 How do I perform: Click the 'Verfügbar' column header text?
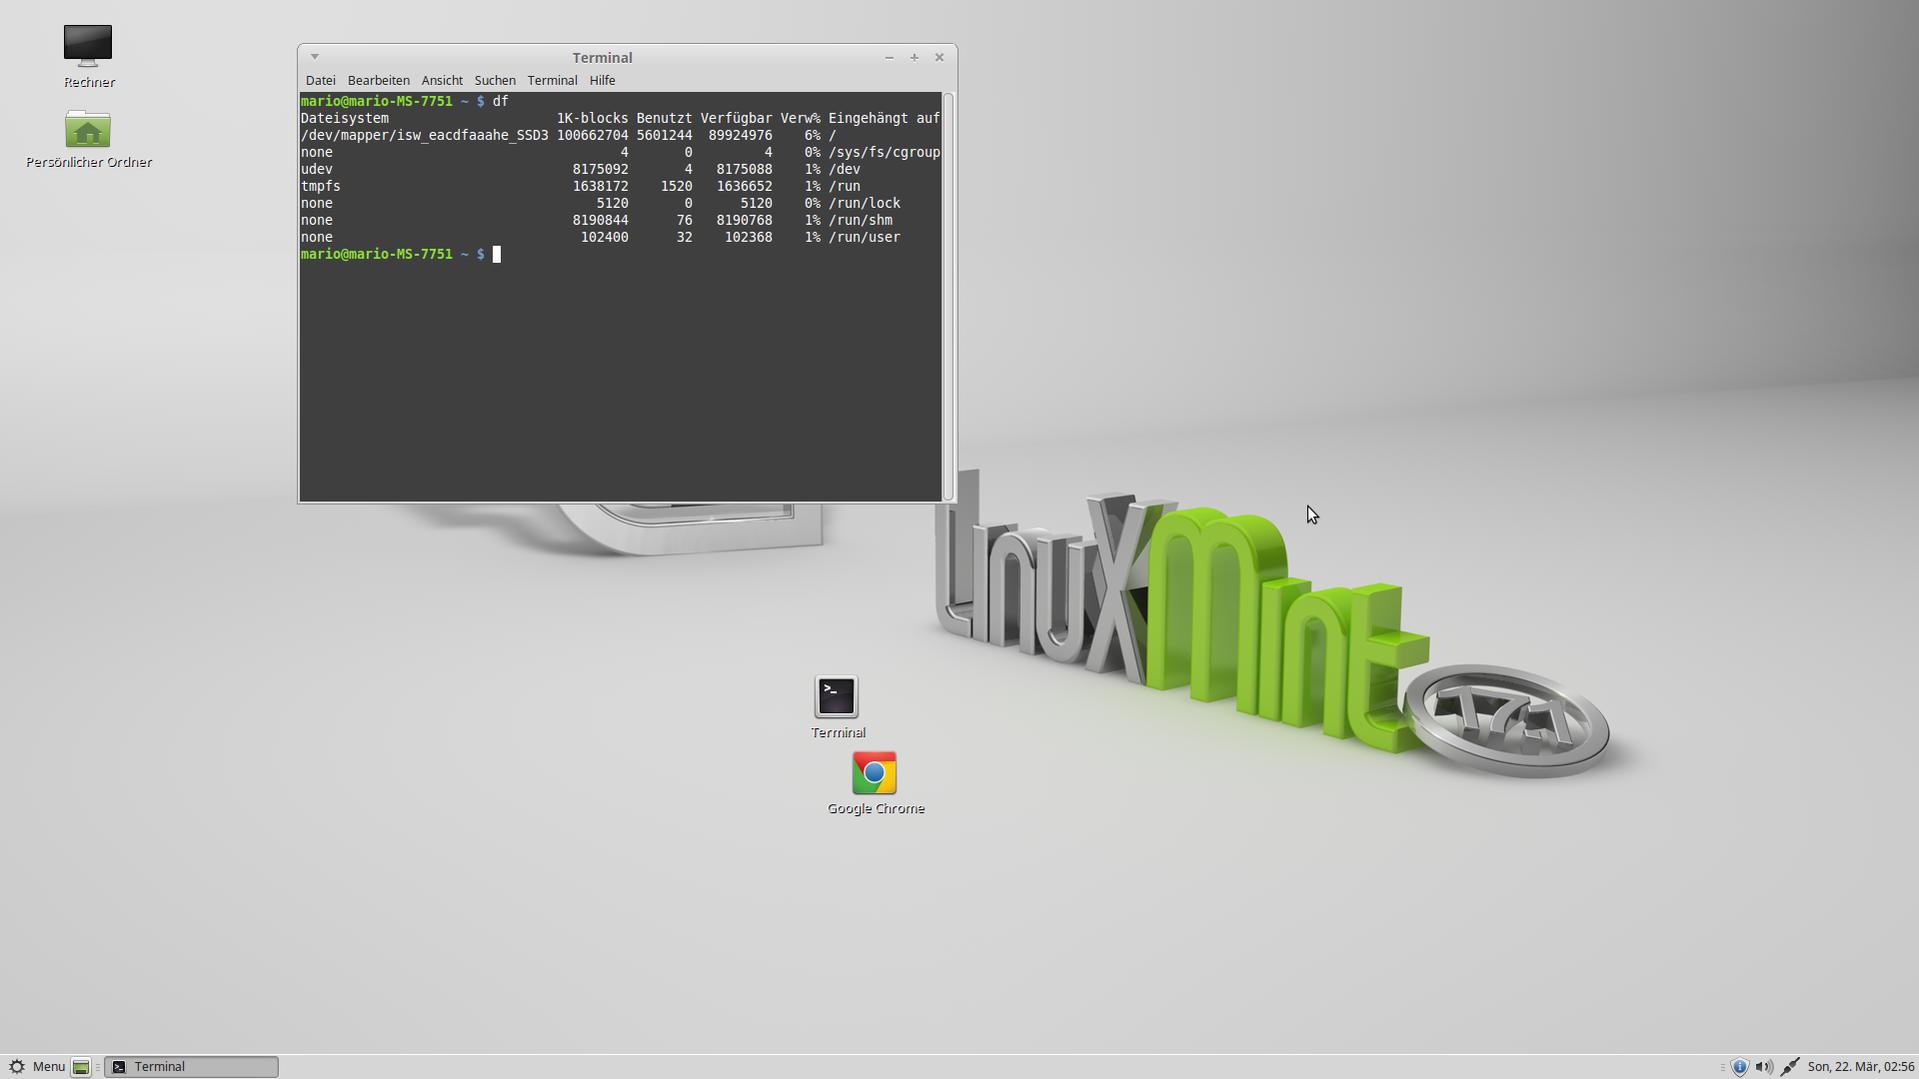point(736,118)
